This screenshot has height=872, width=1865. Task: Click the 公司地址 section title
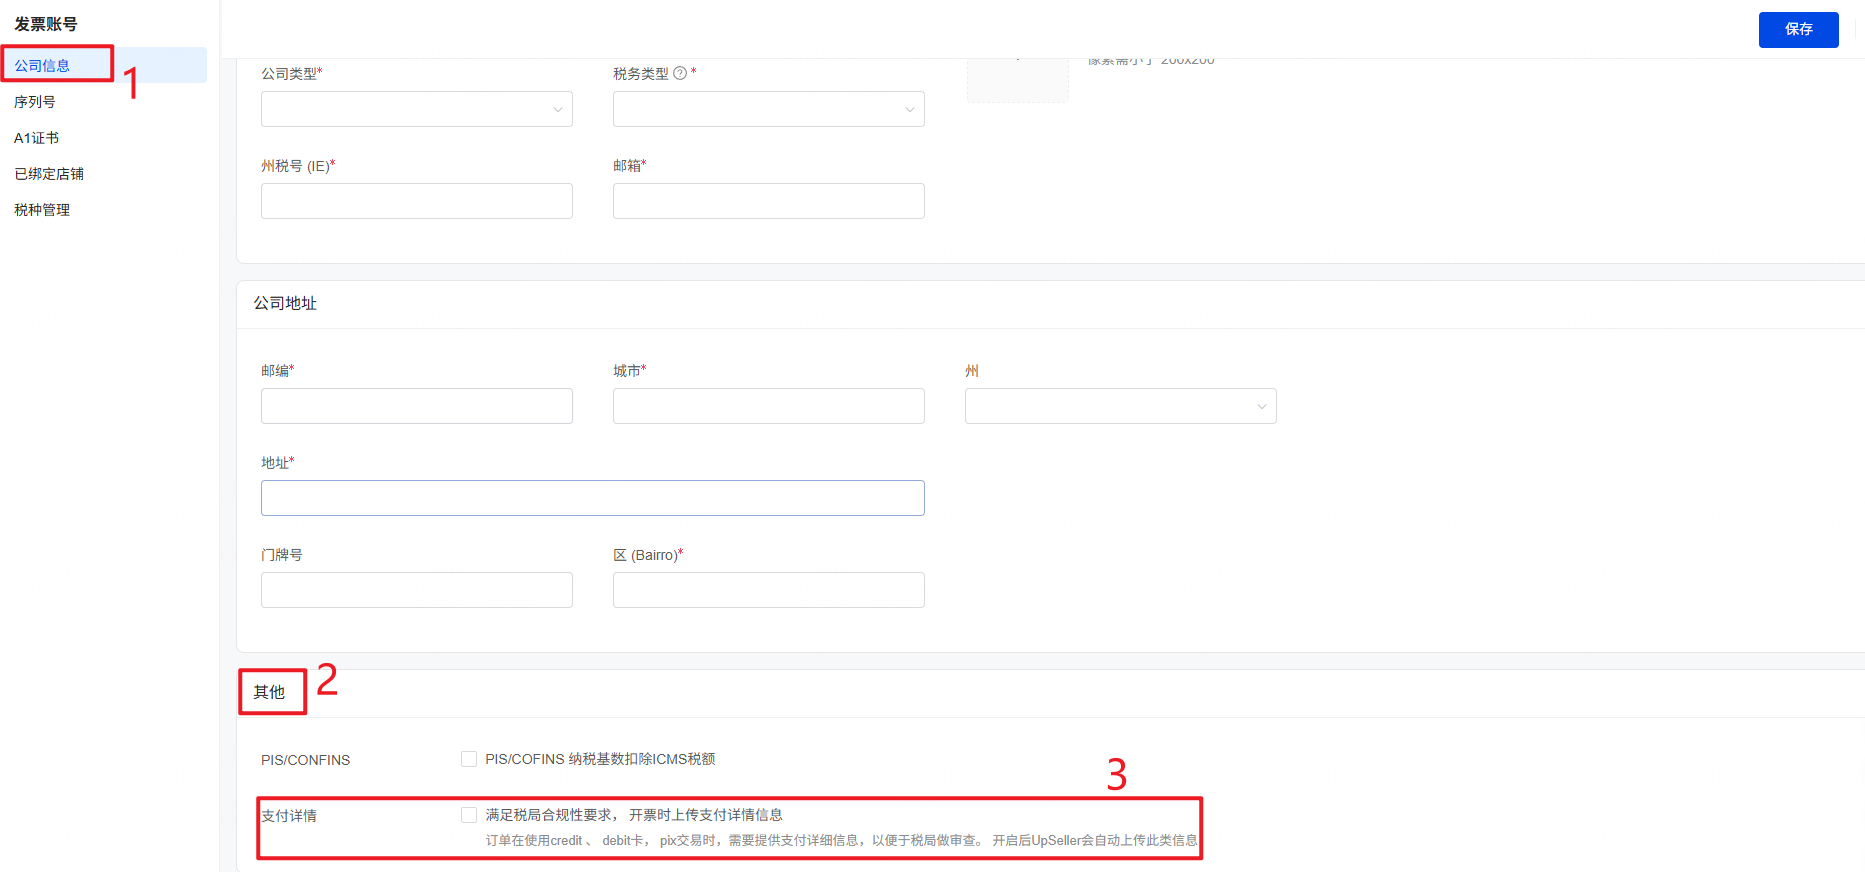tap(285, 303)
